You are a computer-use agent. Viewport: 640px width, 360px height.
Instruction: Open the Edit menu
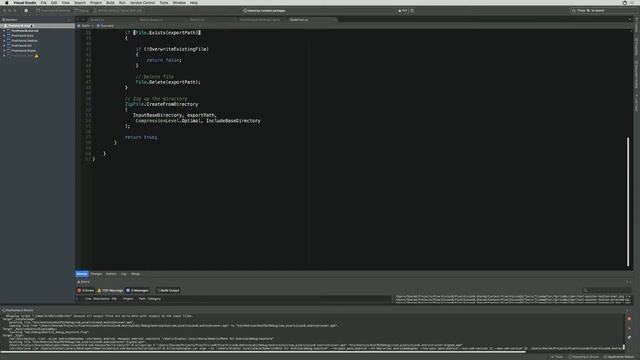click(x=54, y=2)
